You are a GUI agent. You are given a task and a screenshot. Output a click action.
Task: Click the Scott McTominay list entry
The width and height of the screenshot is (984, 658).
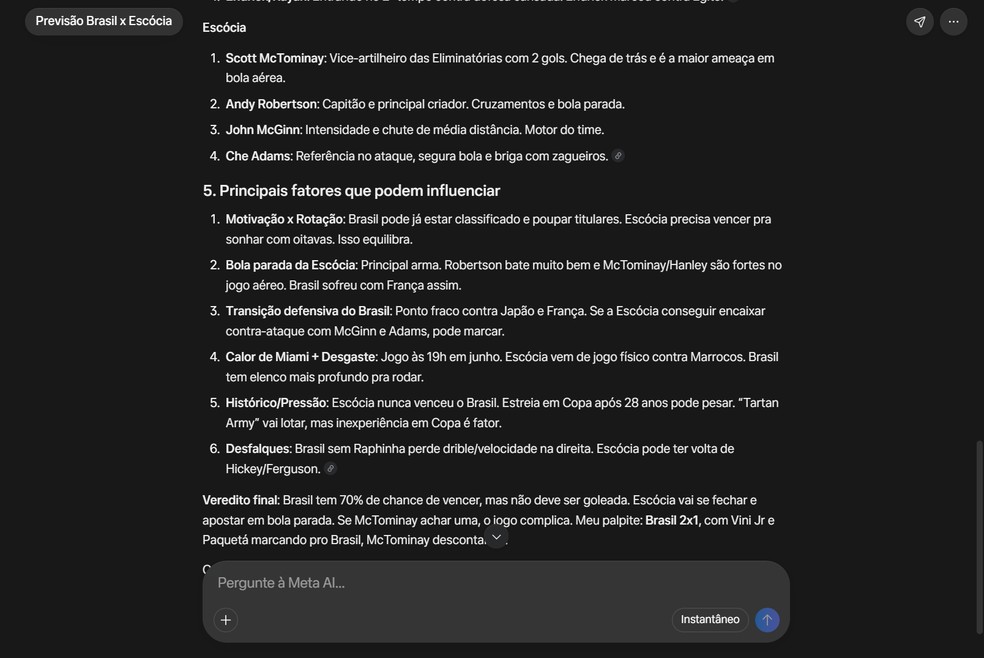500,68
